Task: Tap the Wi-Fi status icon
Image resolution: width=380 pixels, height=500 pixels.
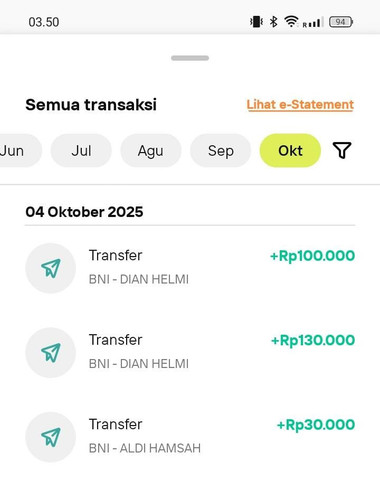Action: [x=291, y=22]
